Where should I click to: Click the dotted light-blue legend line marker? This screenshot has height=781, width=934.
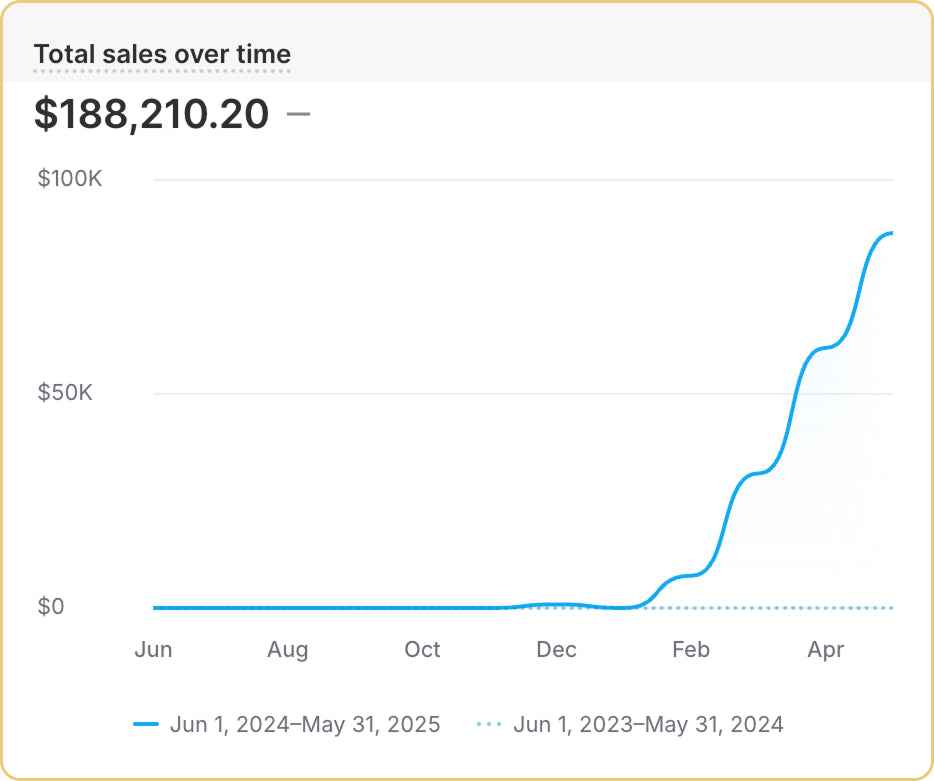[x=489, y=725]
